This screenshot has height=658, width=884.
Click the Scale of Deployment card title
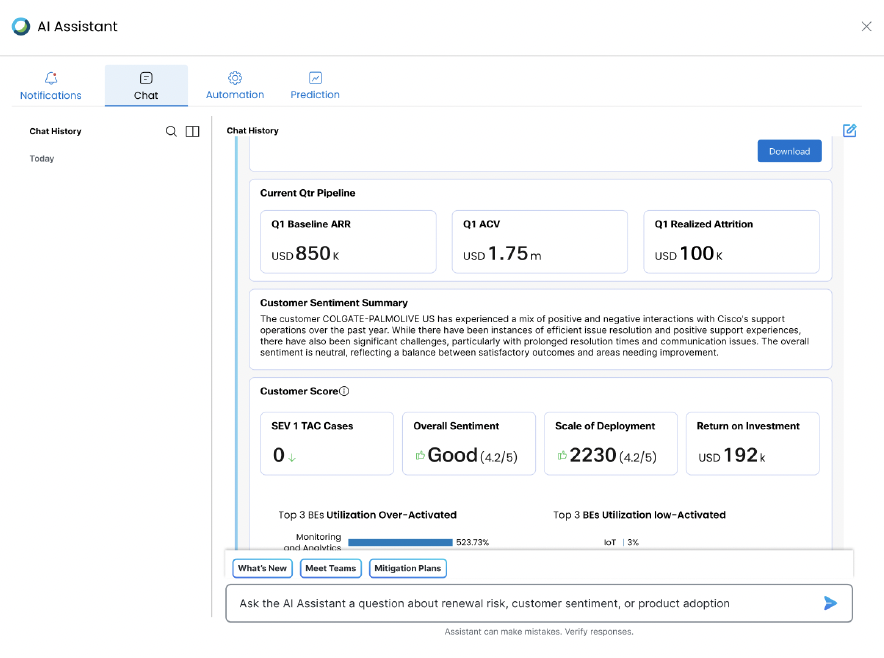coord(605,426)
